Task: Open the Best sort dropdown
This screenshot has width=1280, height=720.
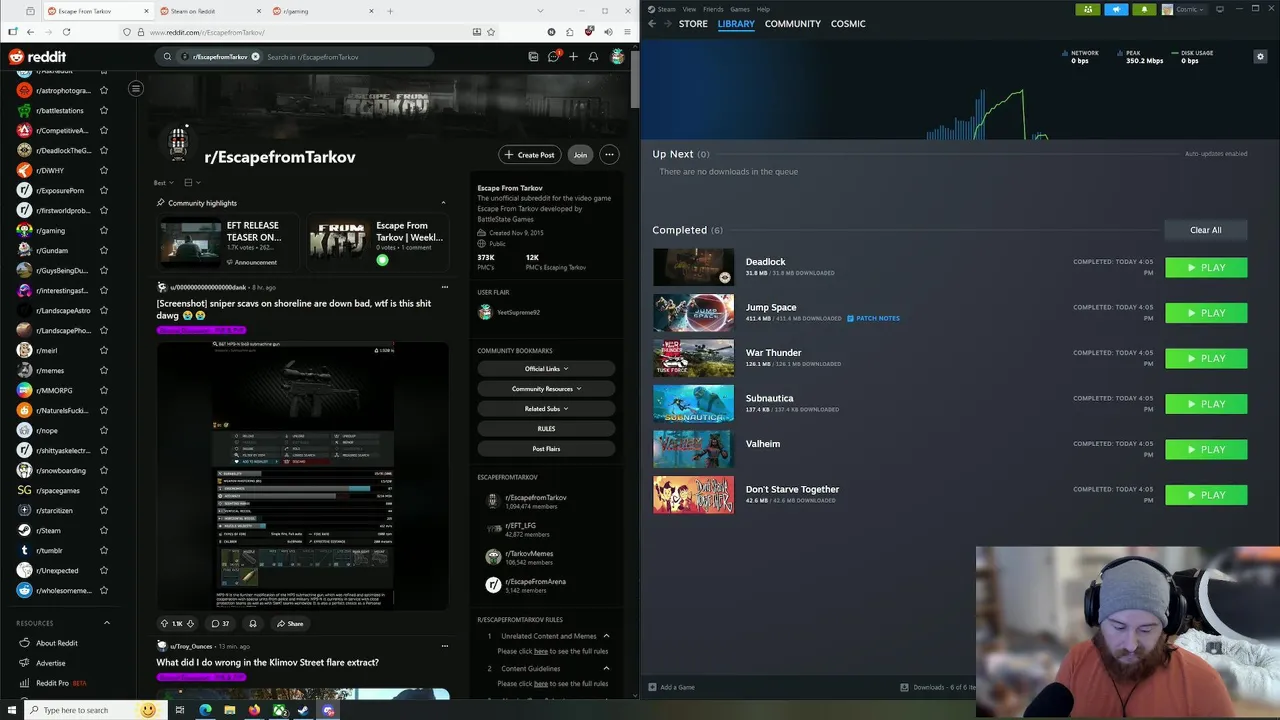Action: [x=163, y=183]
